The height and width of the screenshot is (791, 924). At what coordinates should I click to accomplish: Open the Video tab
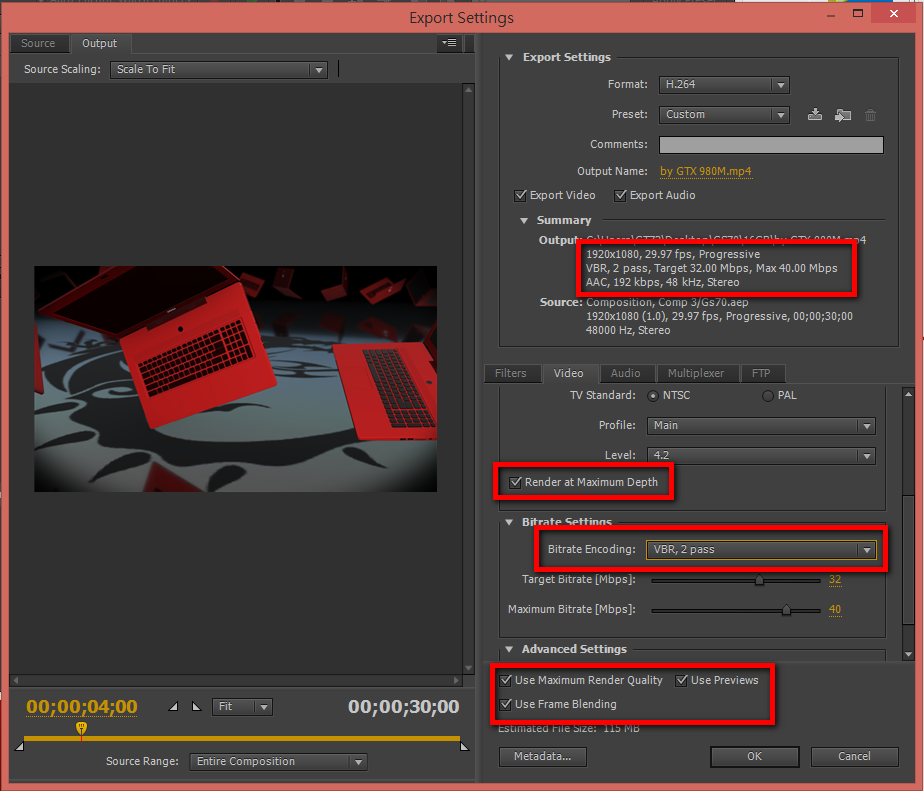click(569, 374)
